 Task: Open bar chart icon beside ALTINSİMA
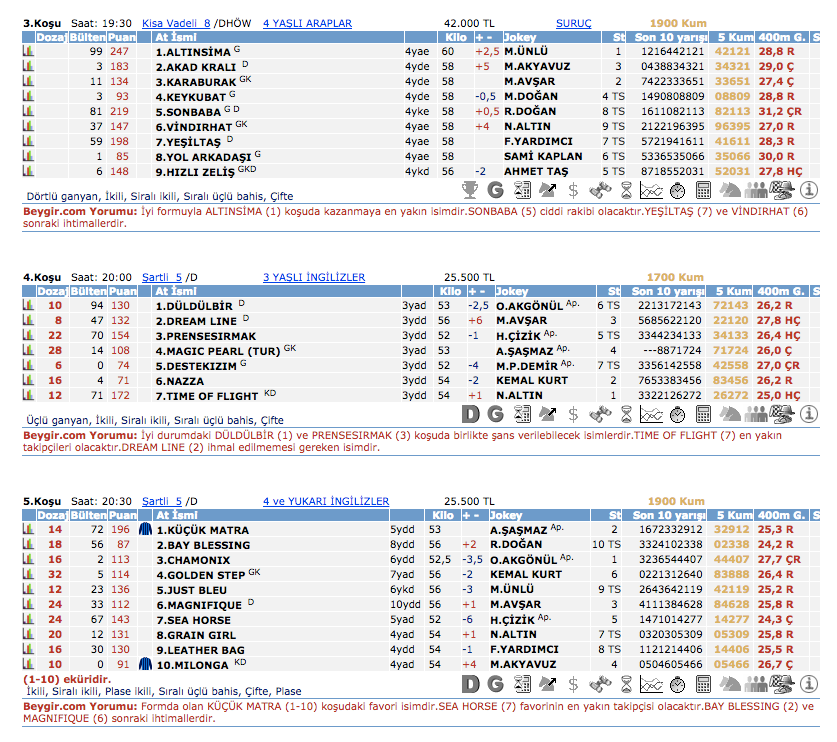(28, 51)
